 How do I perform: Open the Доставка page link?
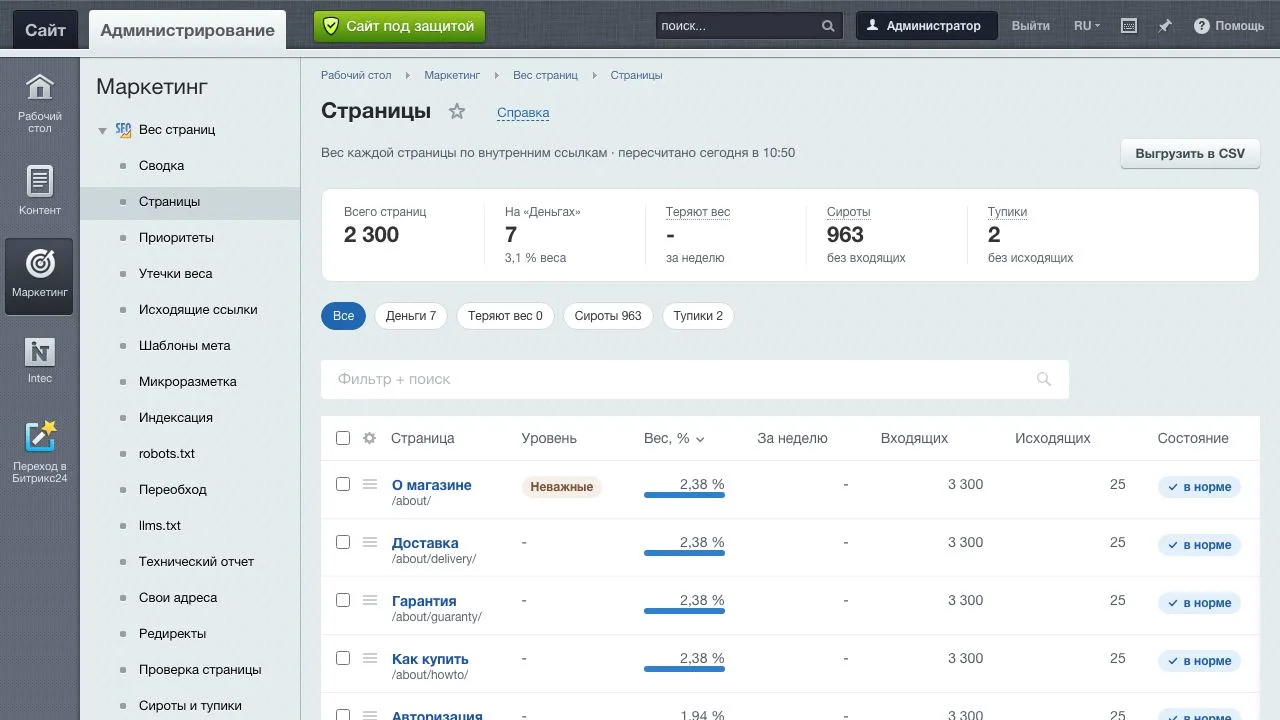point(425,543)
